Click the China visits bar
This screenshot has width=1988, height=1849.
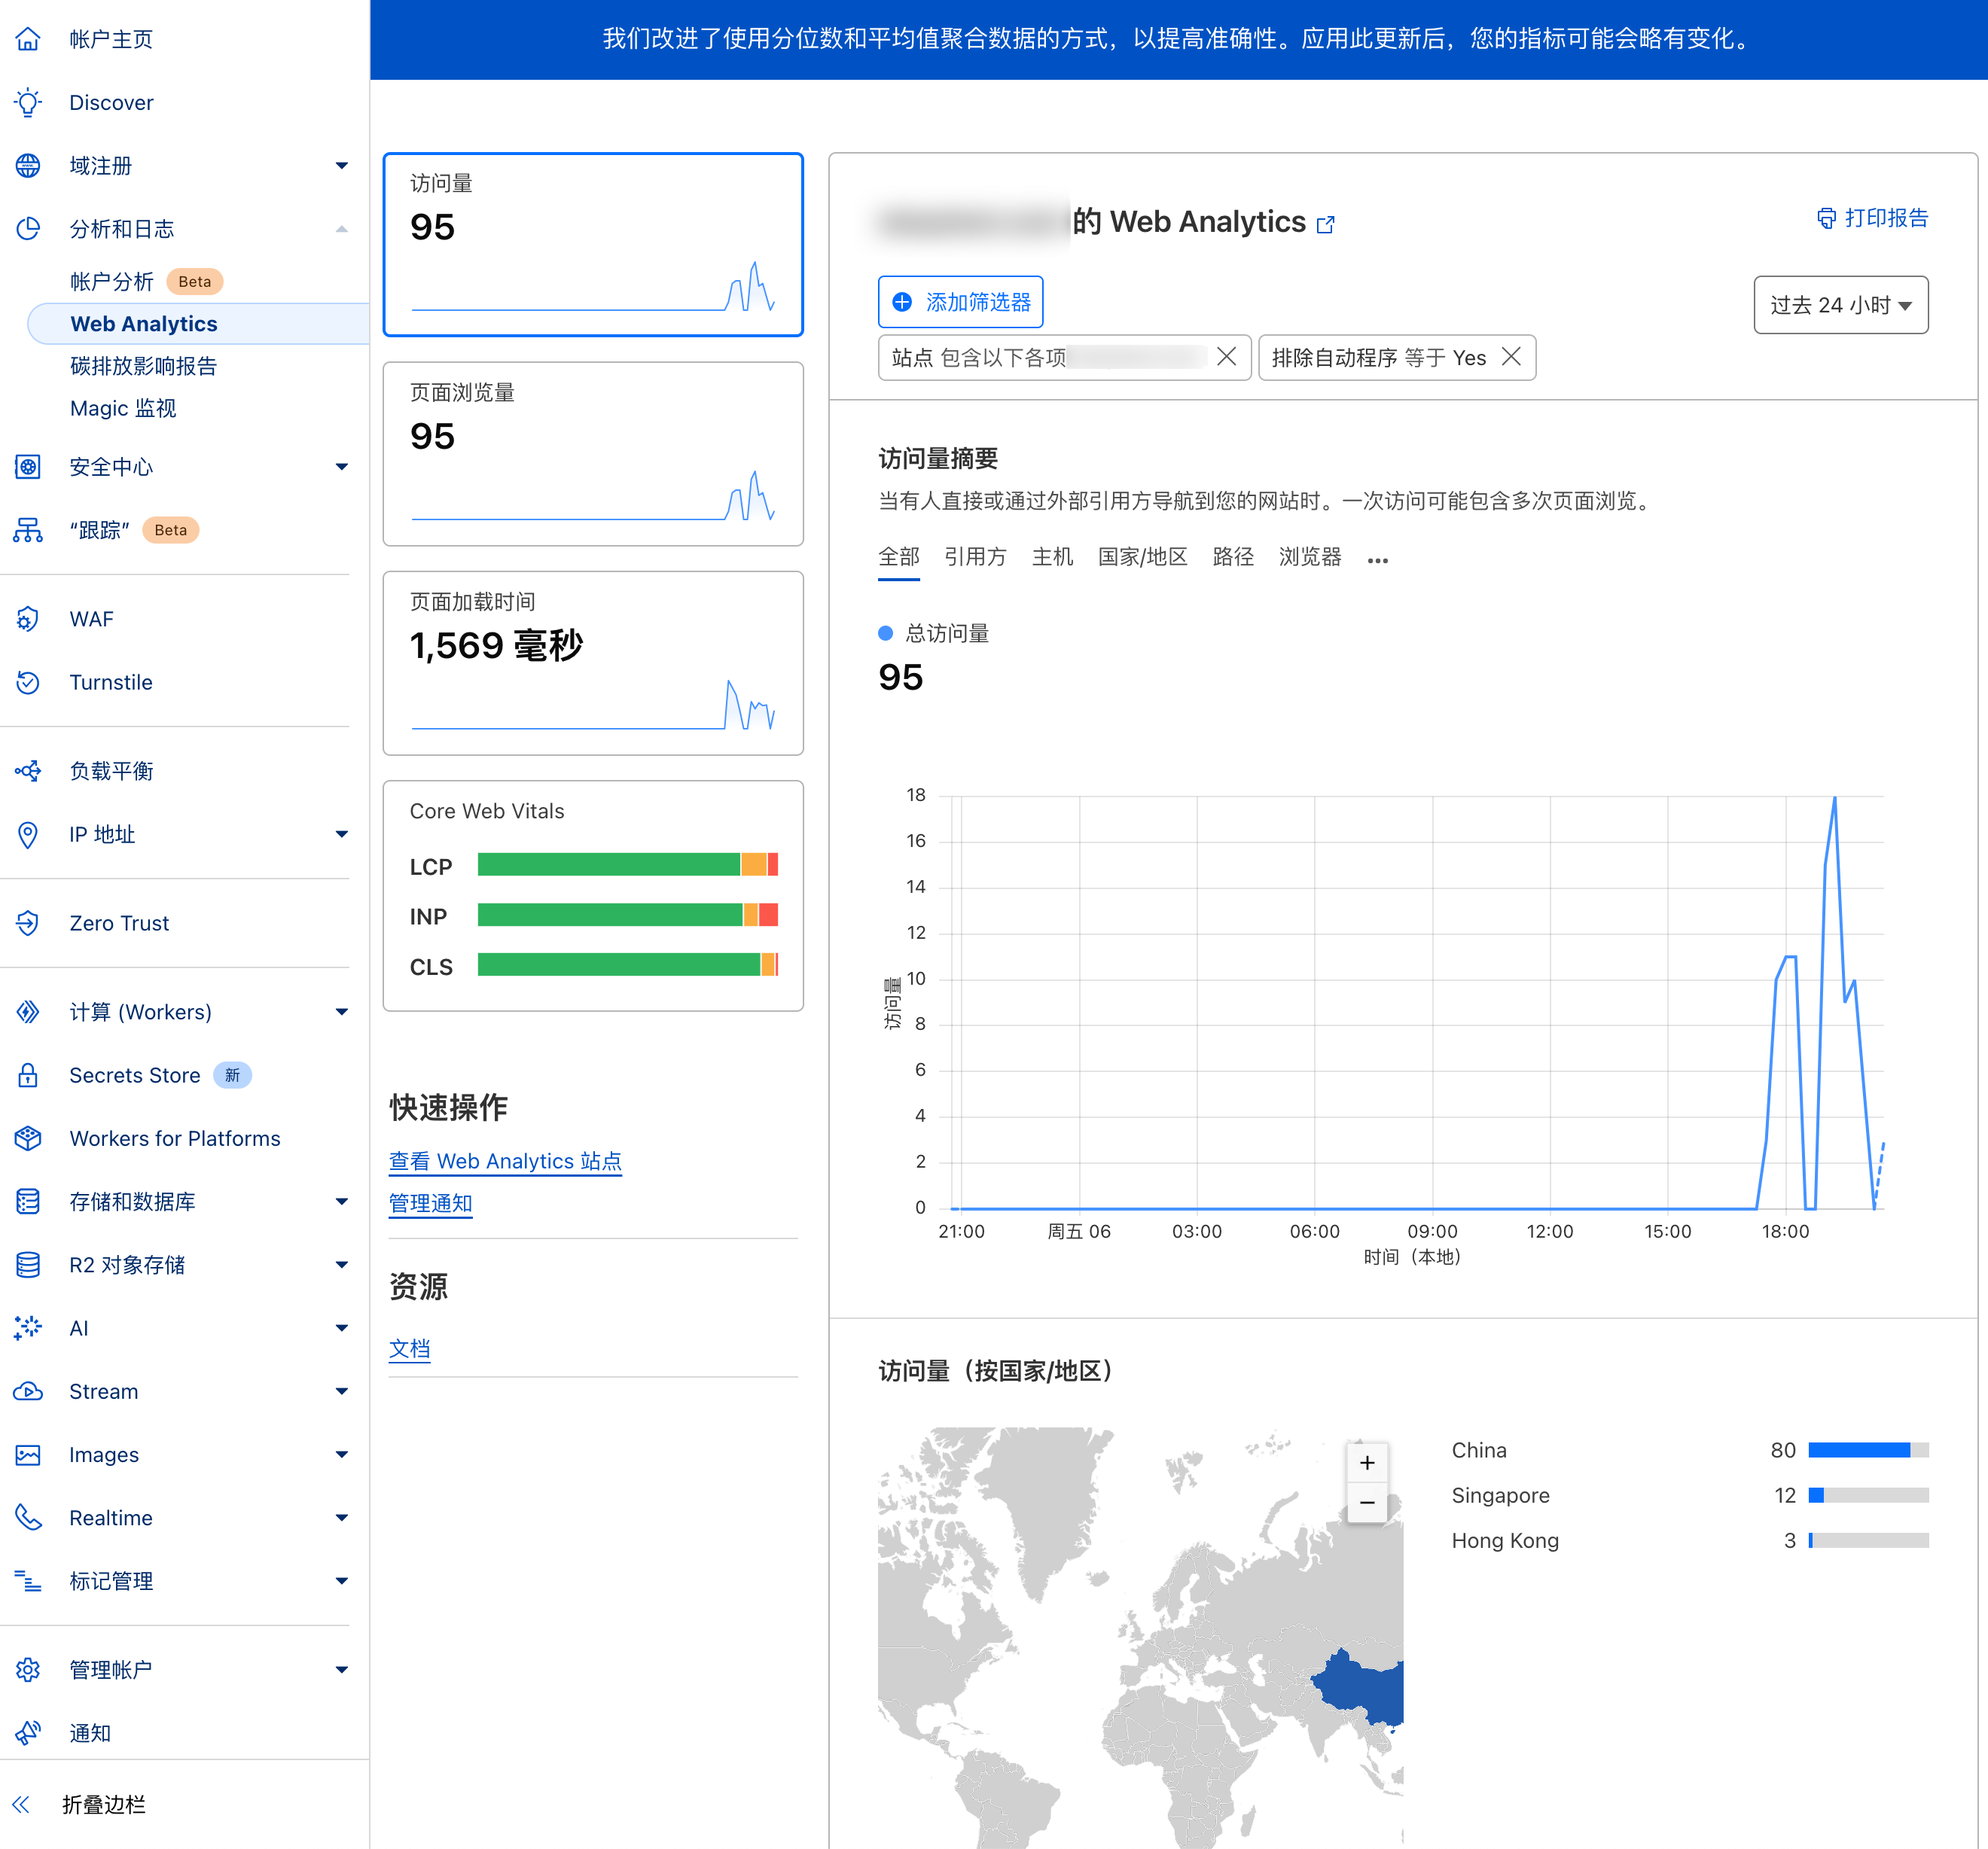coord(1868,1450)
